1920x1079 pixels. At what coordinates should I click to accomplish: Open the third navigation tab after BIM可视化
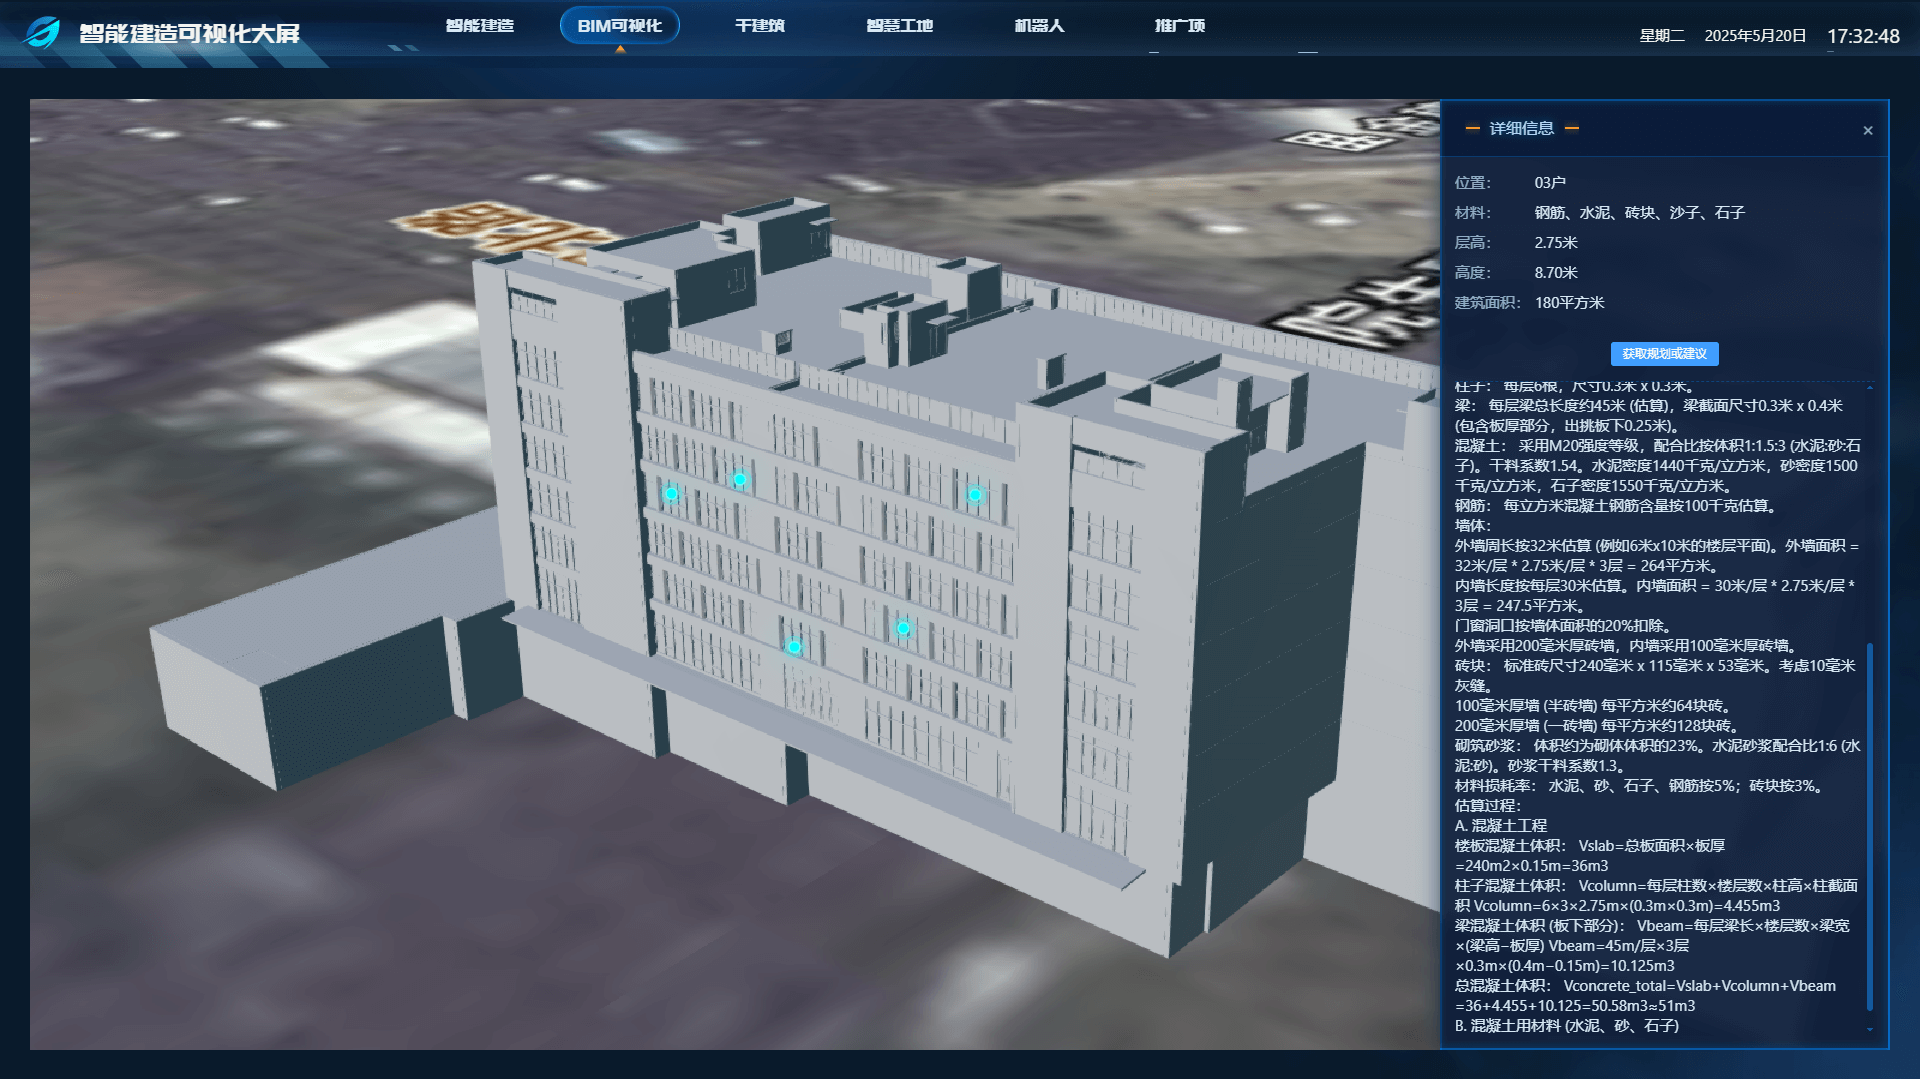pyautogui.click(x=1039, y=26)
